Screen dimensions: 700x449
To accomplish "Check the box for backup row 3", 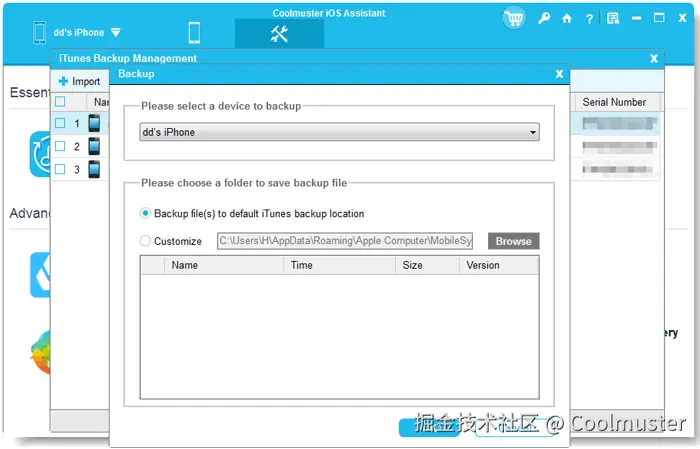I will pyautogui.click(x=60, y=169).
